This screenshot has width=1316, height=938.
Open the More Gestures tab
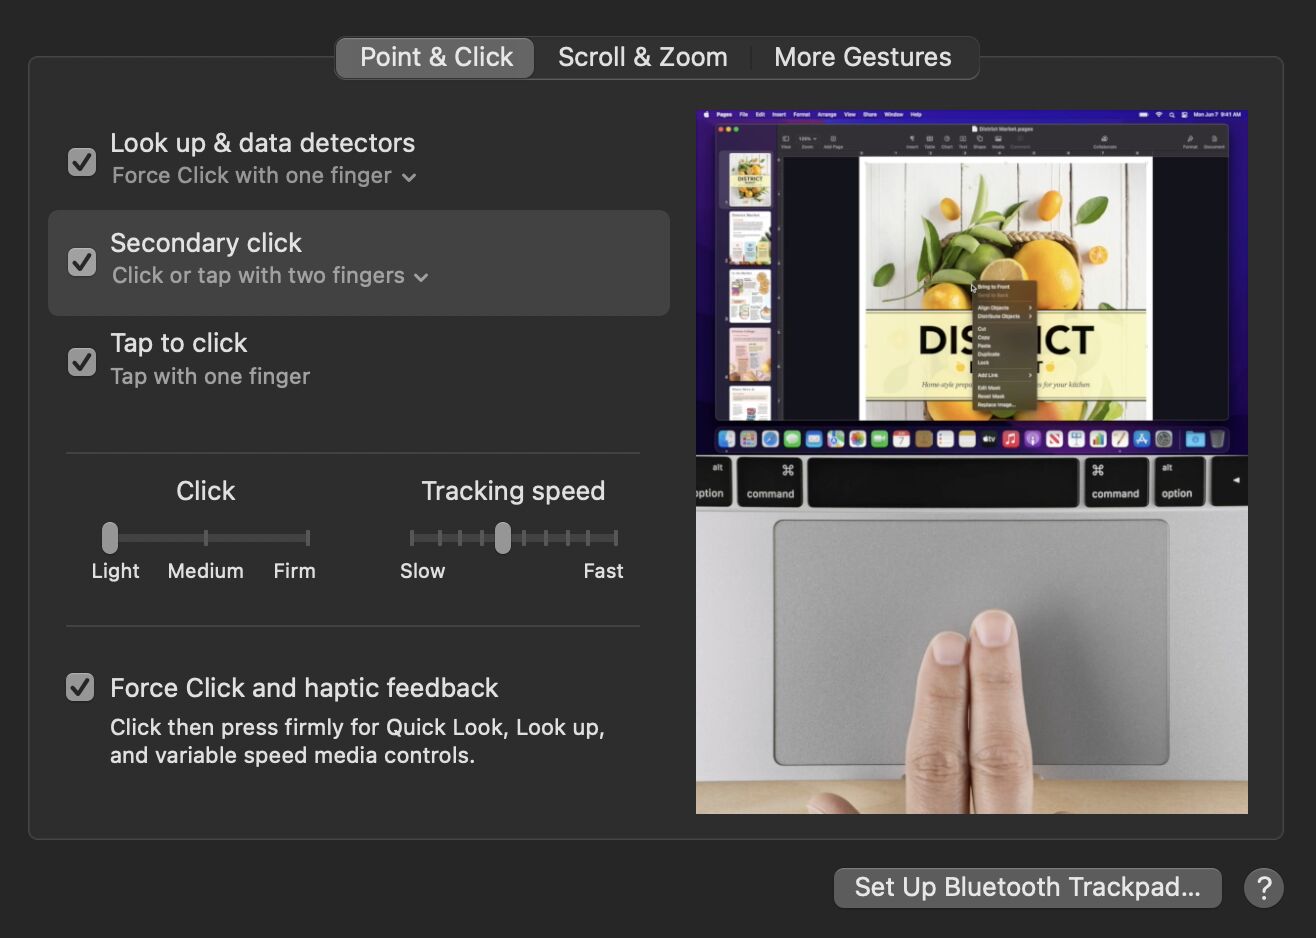(862, 58)
